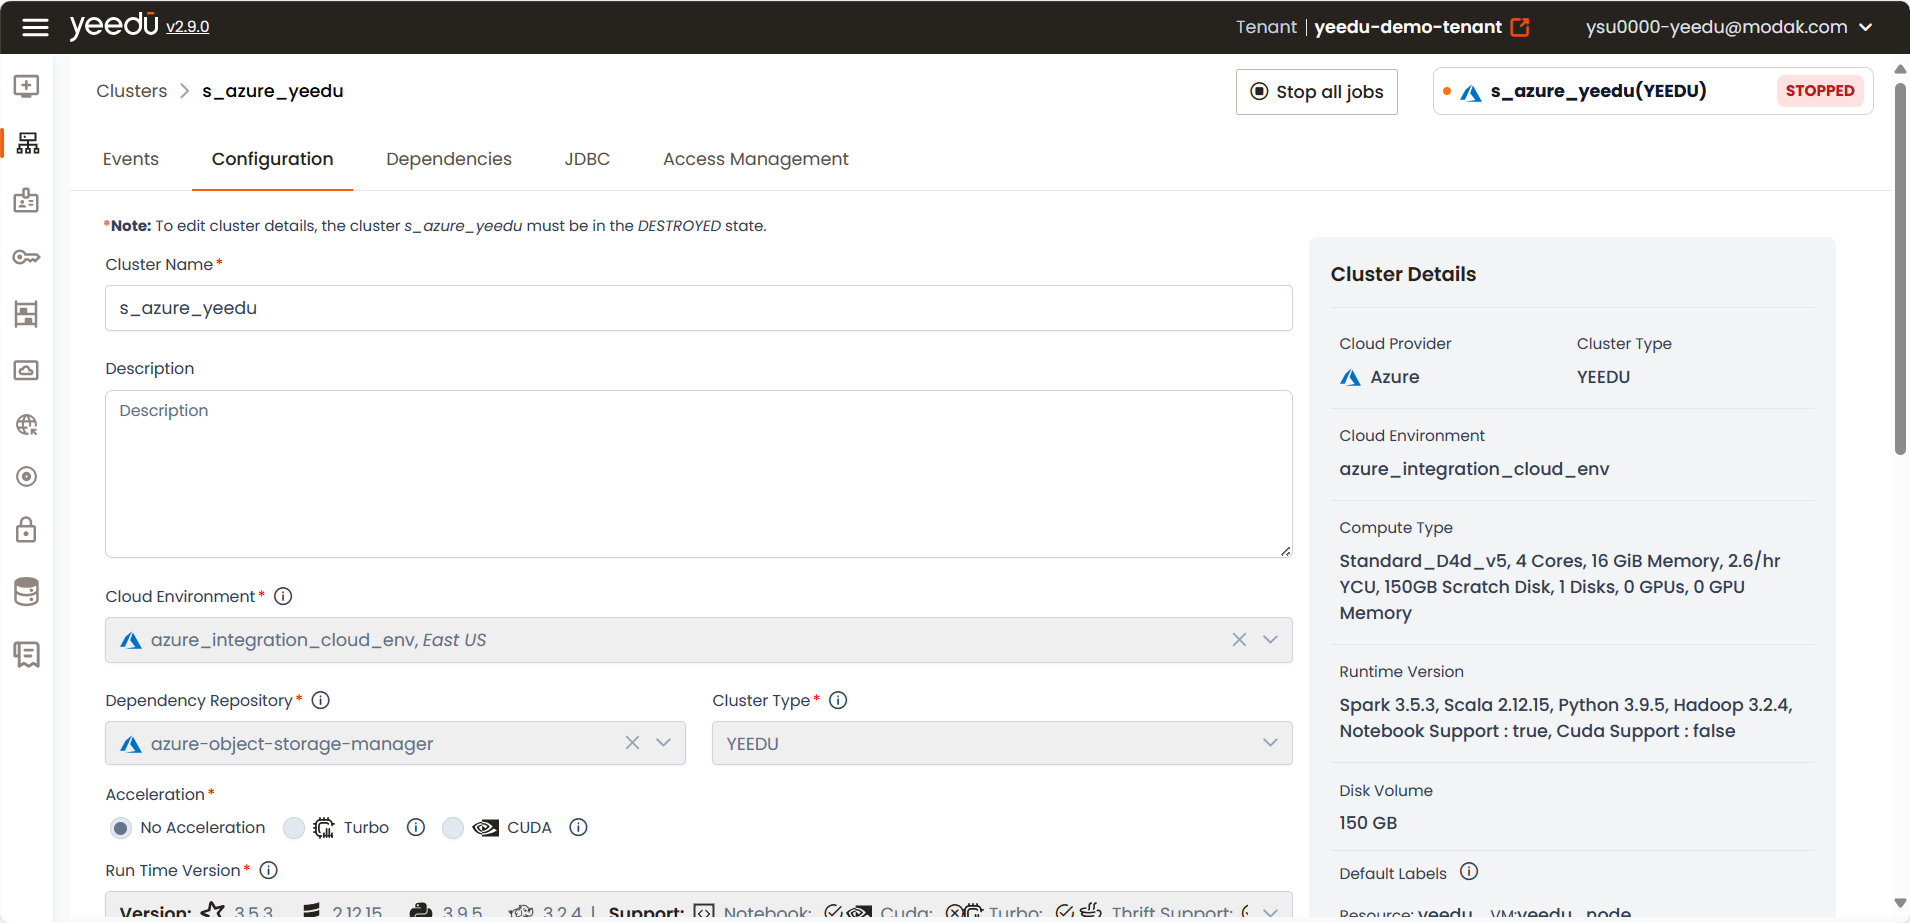Click the Description text area
Screen dimensions: 1910x923
(699, 474)
